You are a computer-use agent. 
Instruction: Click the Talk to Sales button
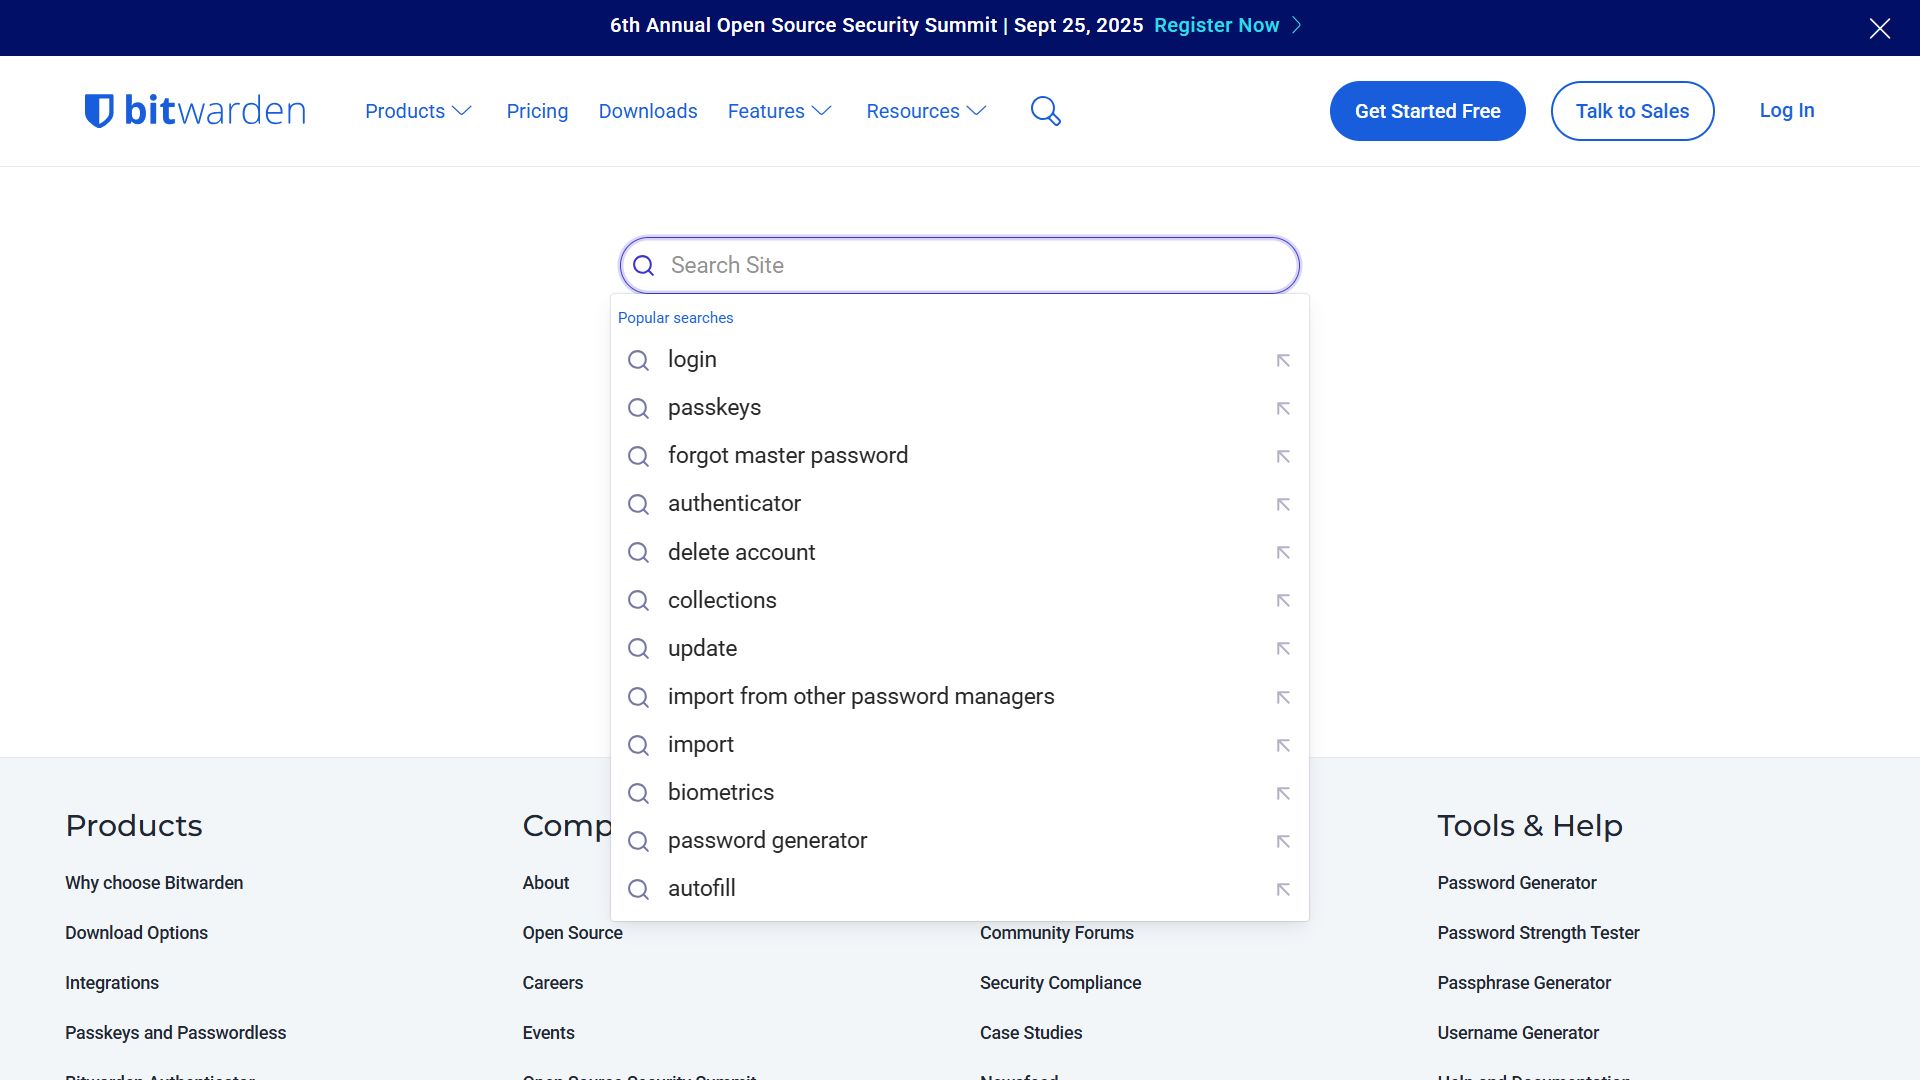pyautogui.click(x=1632, y=111)
